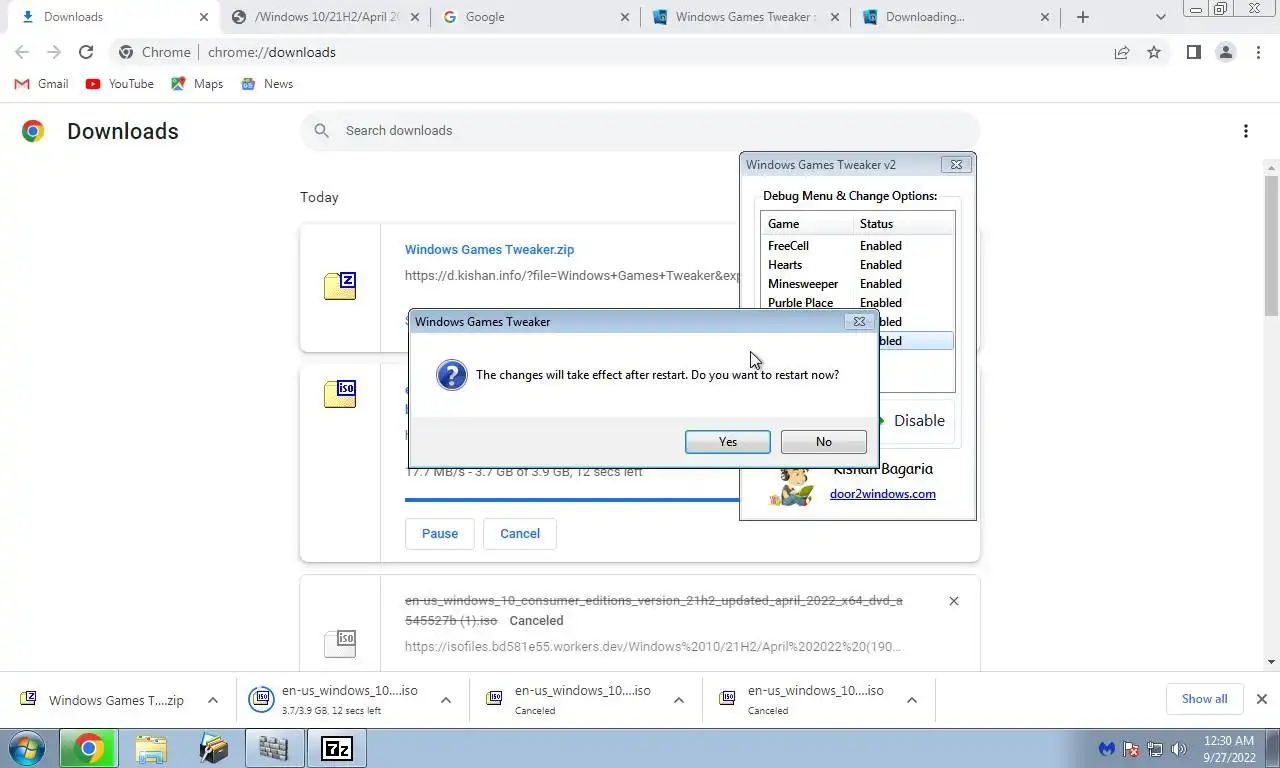The image size is (1280, 768).
Task: Cancel the ISO download
Action: pos(520,533)
